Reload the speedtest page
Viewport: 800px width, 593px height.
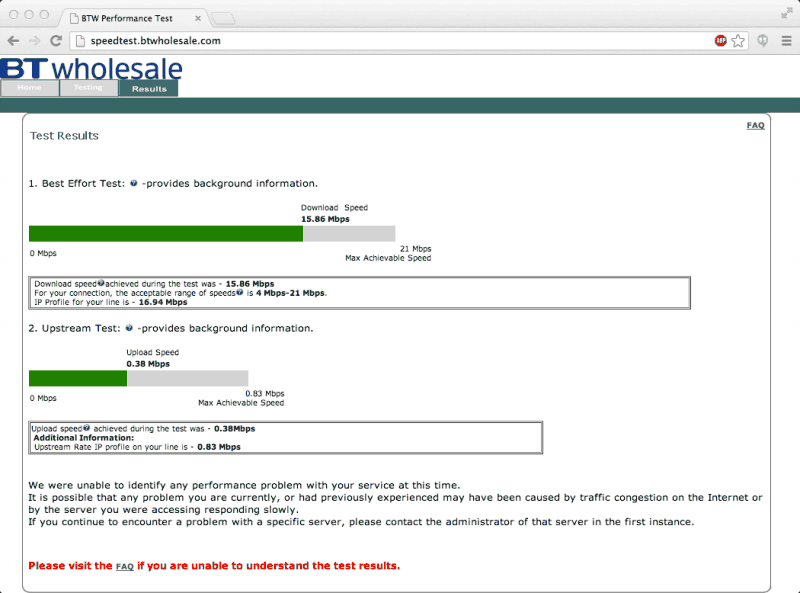56,40
